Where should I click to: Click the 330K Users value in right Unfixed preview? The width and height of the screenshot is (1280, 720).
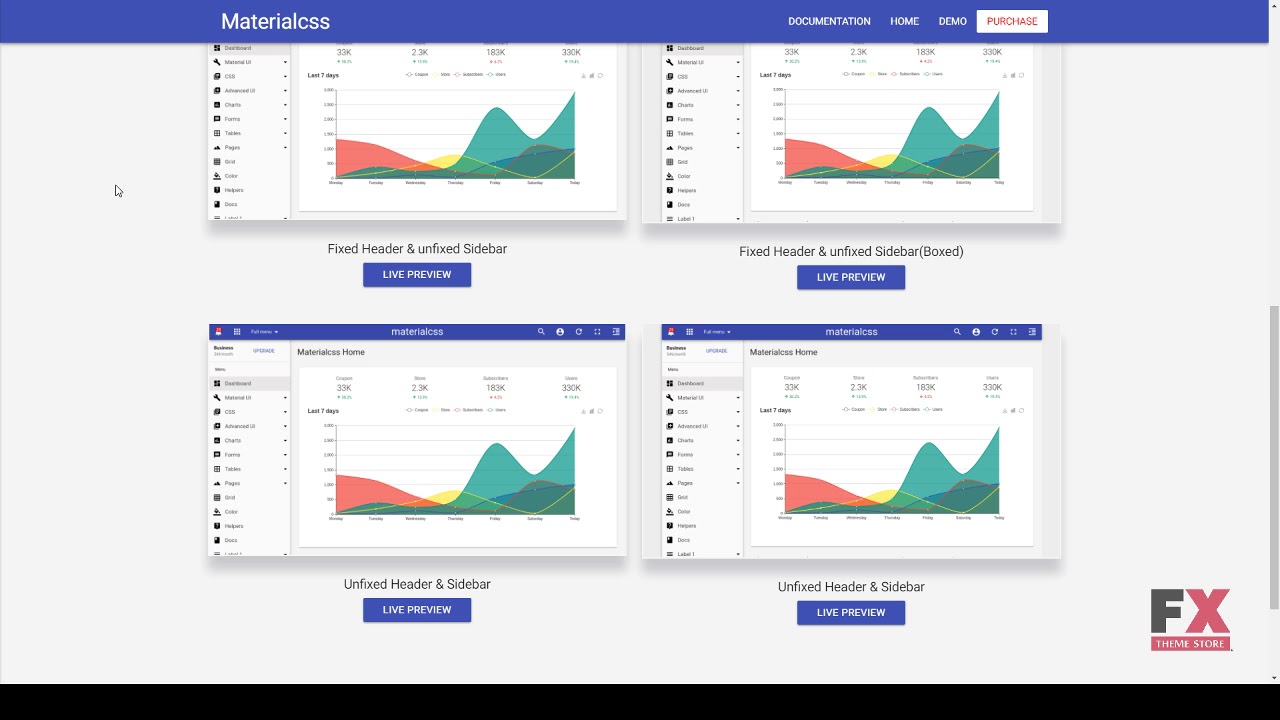click(992, 388)
